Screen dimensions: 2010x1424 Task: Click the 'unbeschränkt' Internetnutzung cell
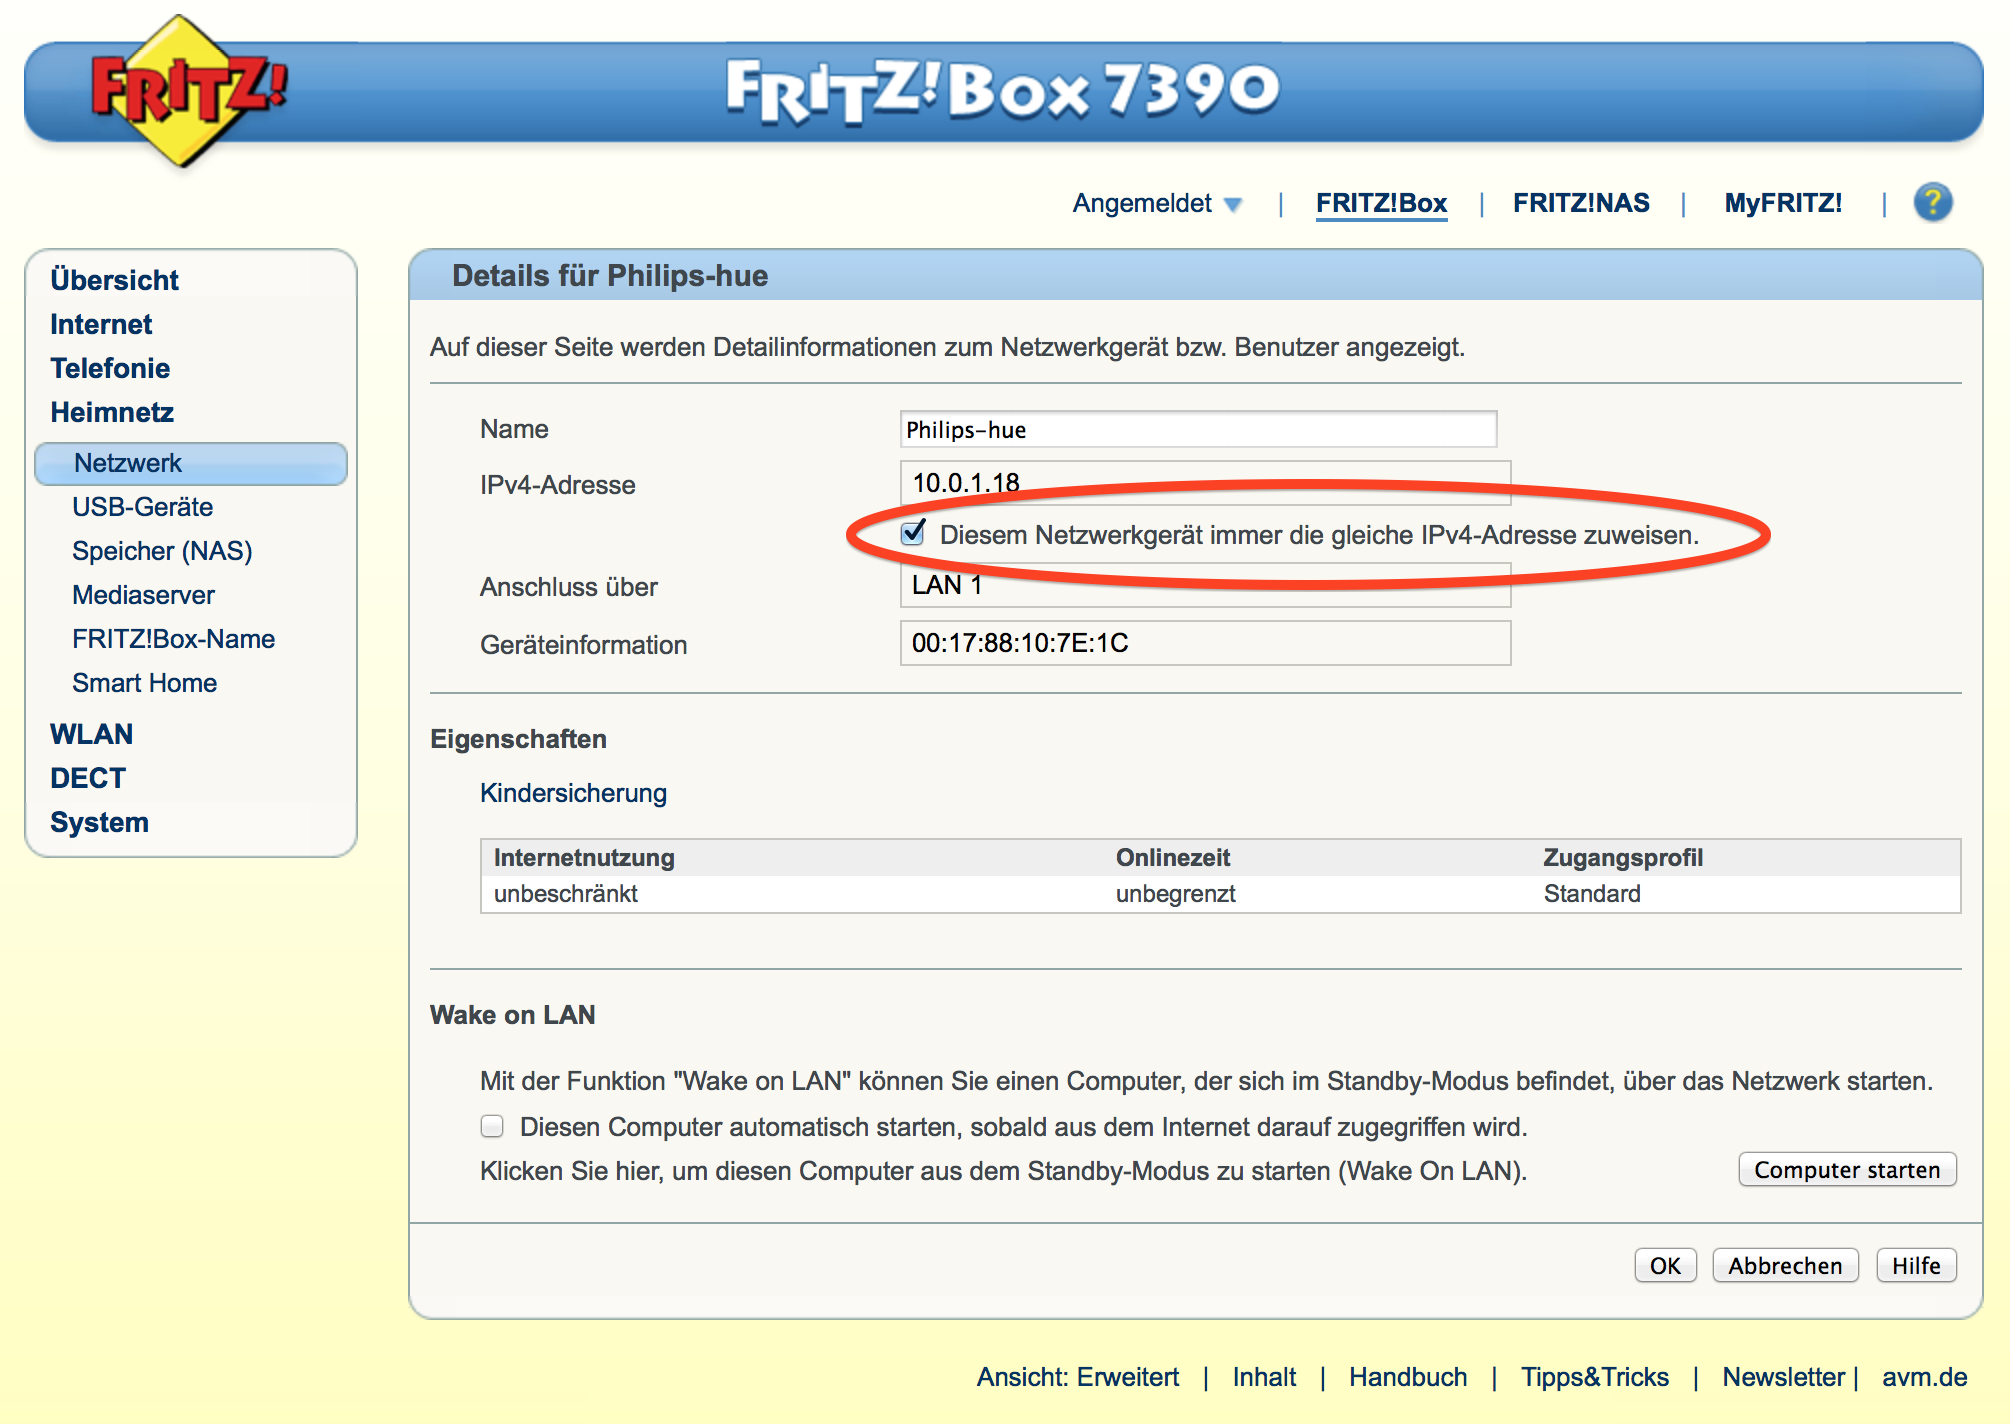pos(566,894)
